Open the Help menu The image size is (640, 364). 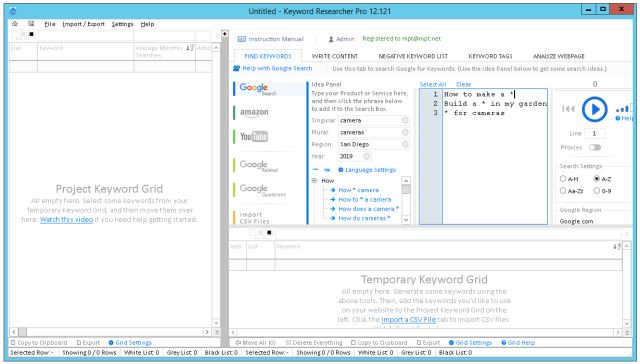coord(147,24)
